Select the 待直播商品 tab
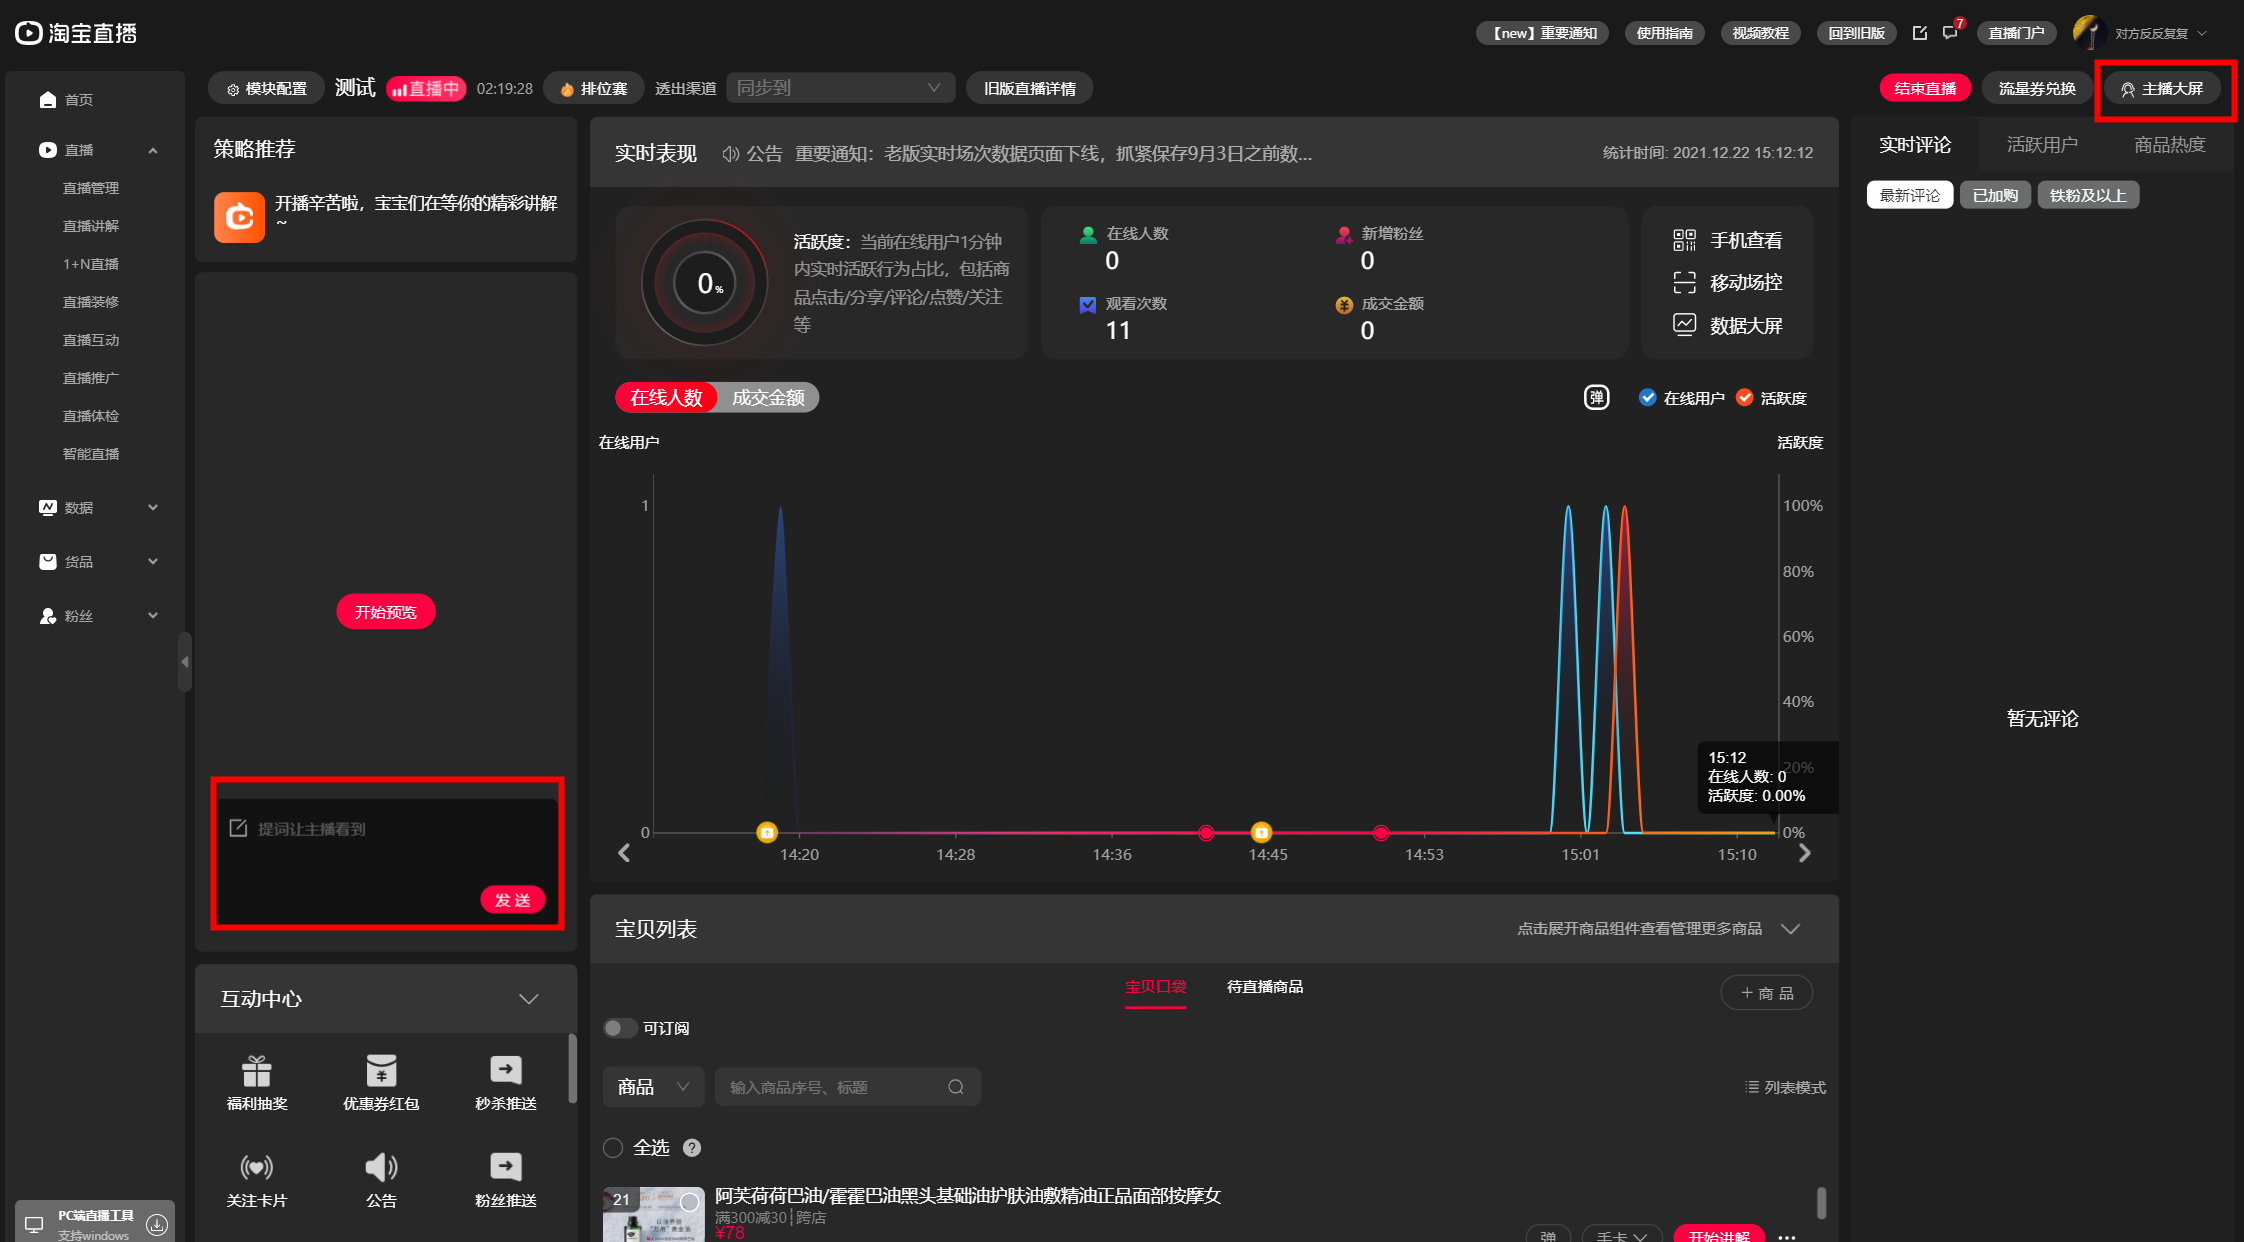 [1264, 987]
